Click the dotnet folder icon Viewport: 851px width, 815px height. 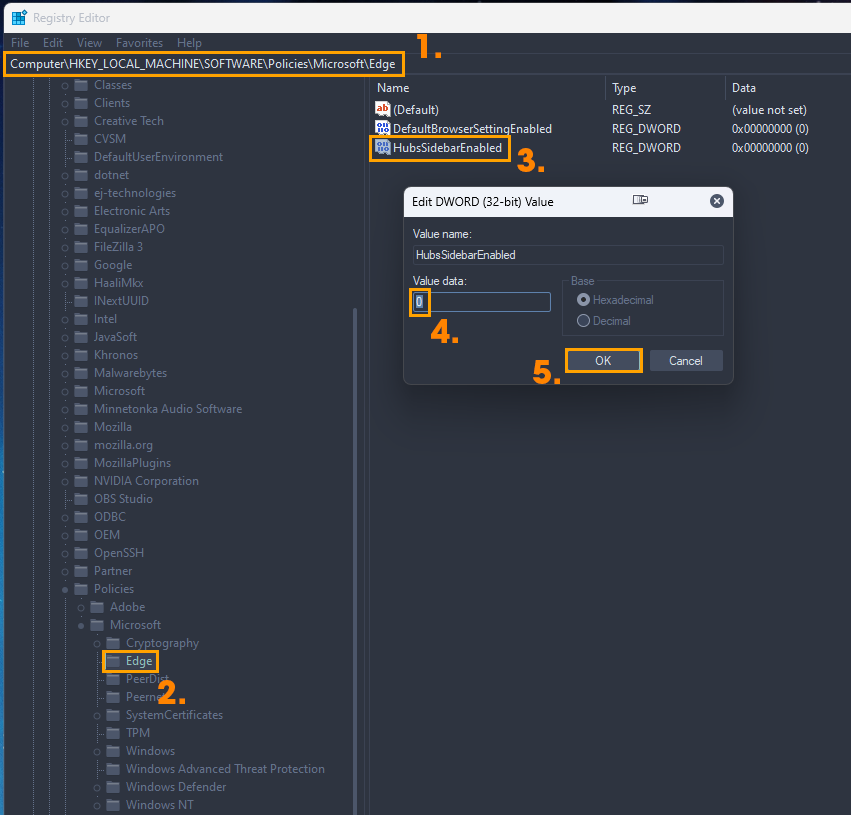tap(81, 175)
